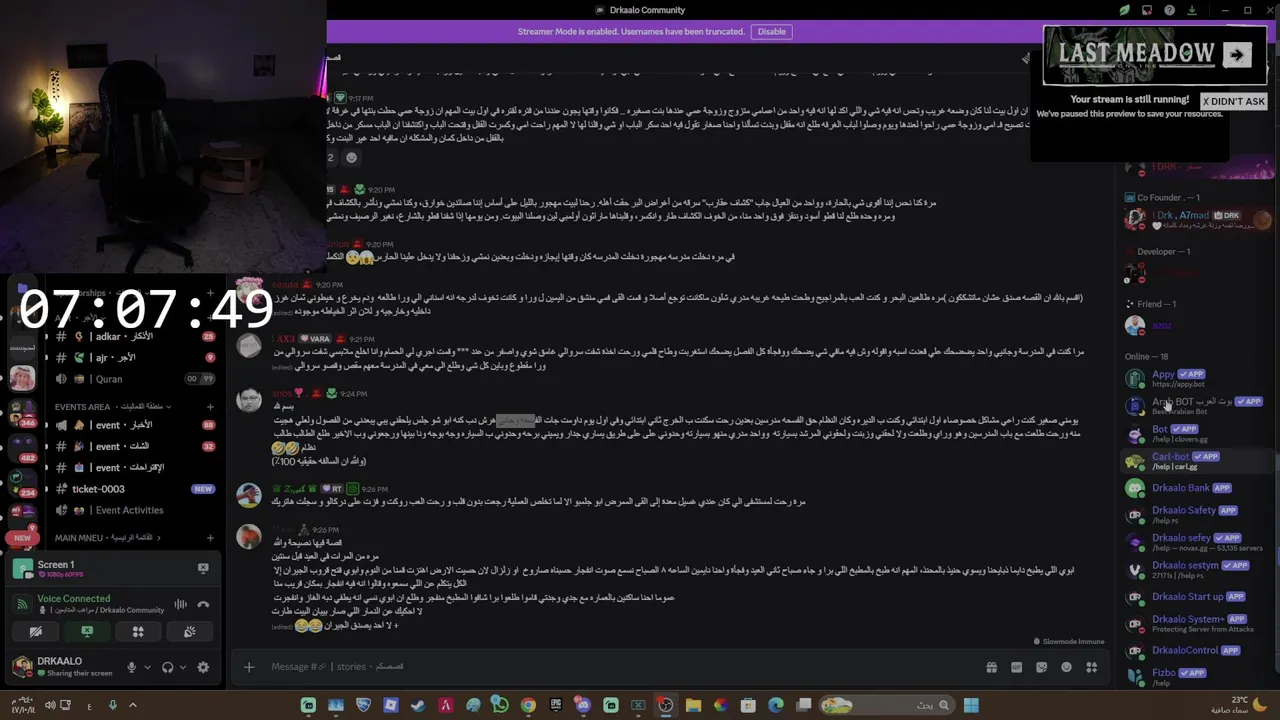Stop the Screen 1 stream
The height and width of the screenshot is (720, 1280).
click(x=203, y=568)
